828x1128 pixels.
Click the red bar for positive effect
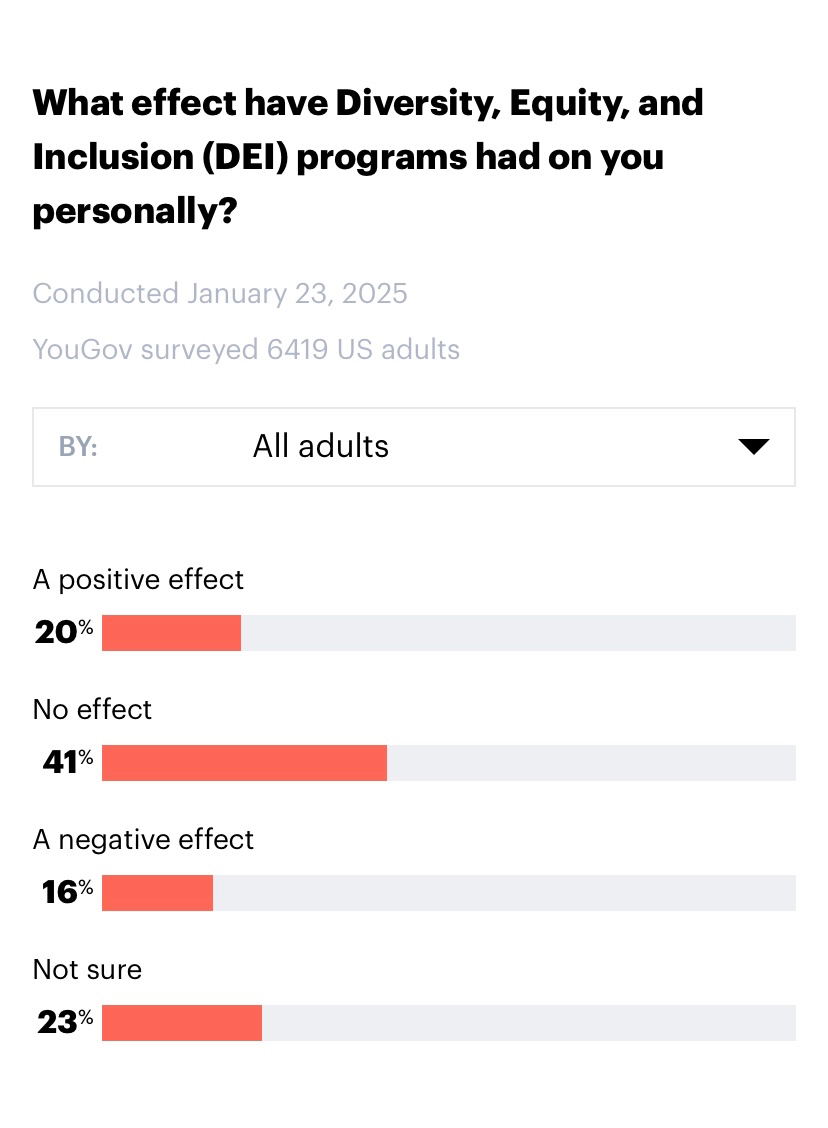[171, 633]
